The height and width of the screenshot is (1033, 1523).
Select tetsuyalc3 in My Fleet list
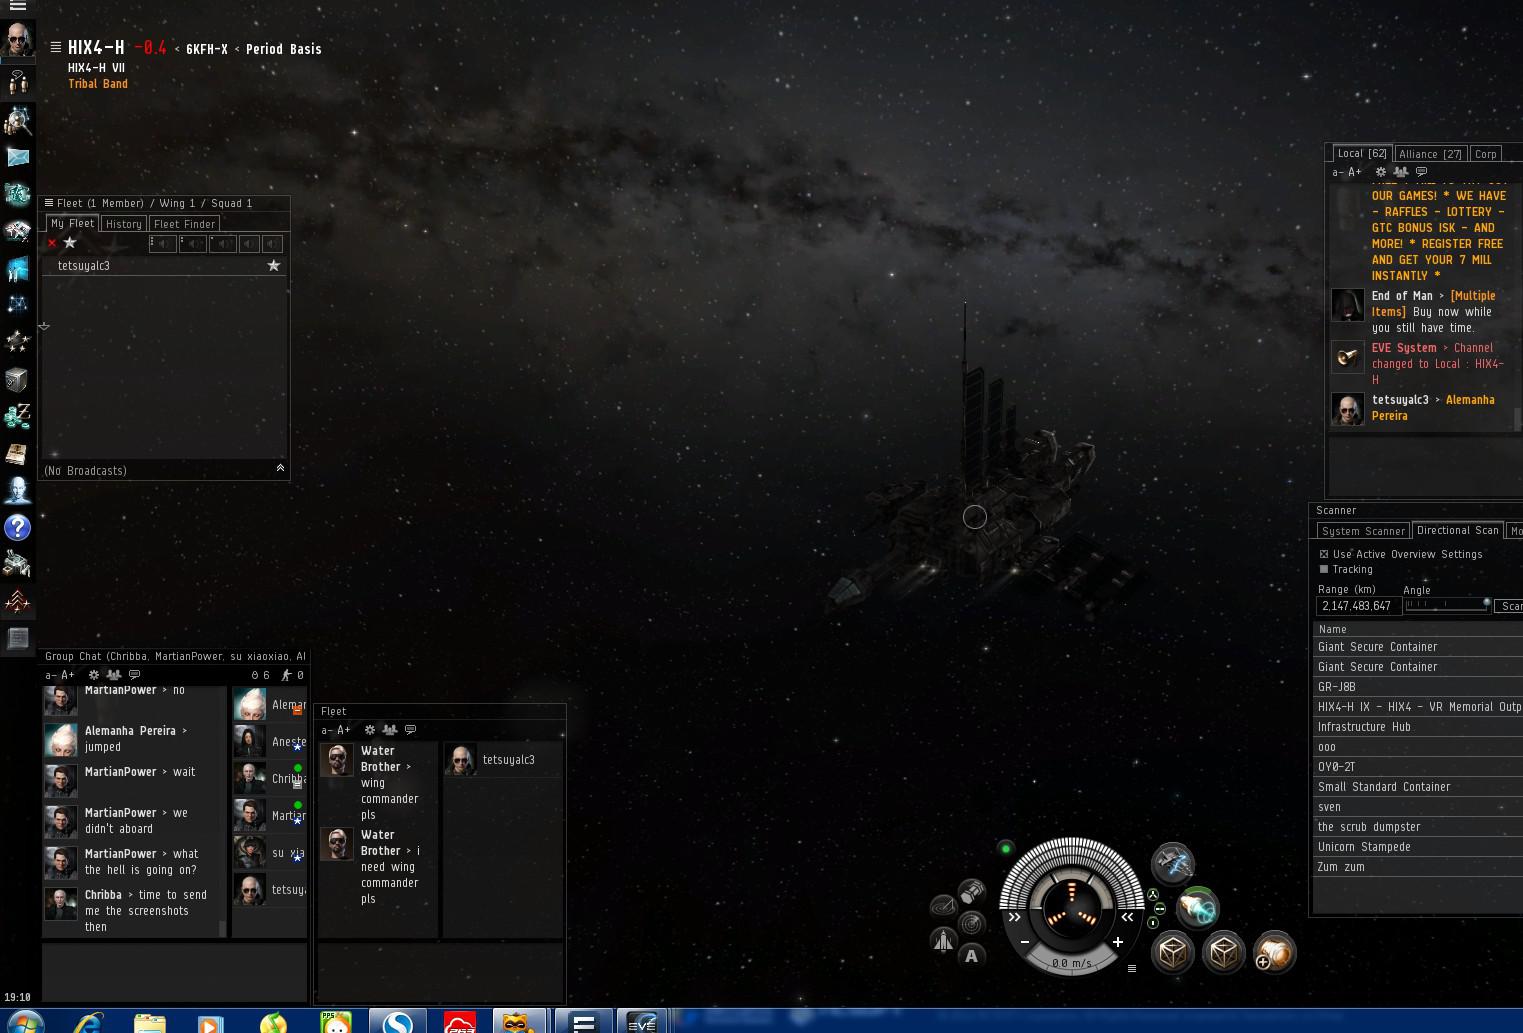(x=165, y=266)
